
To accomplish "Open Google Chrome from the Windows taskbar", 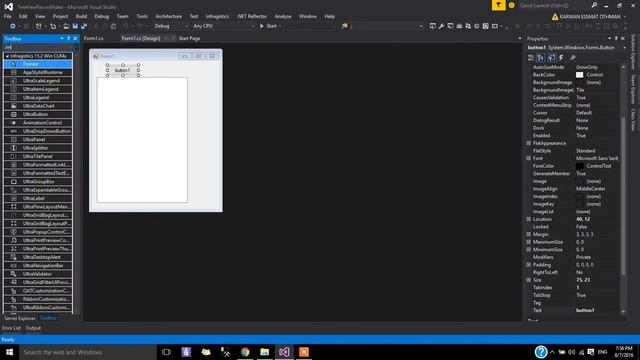I will tap(245, 352).
